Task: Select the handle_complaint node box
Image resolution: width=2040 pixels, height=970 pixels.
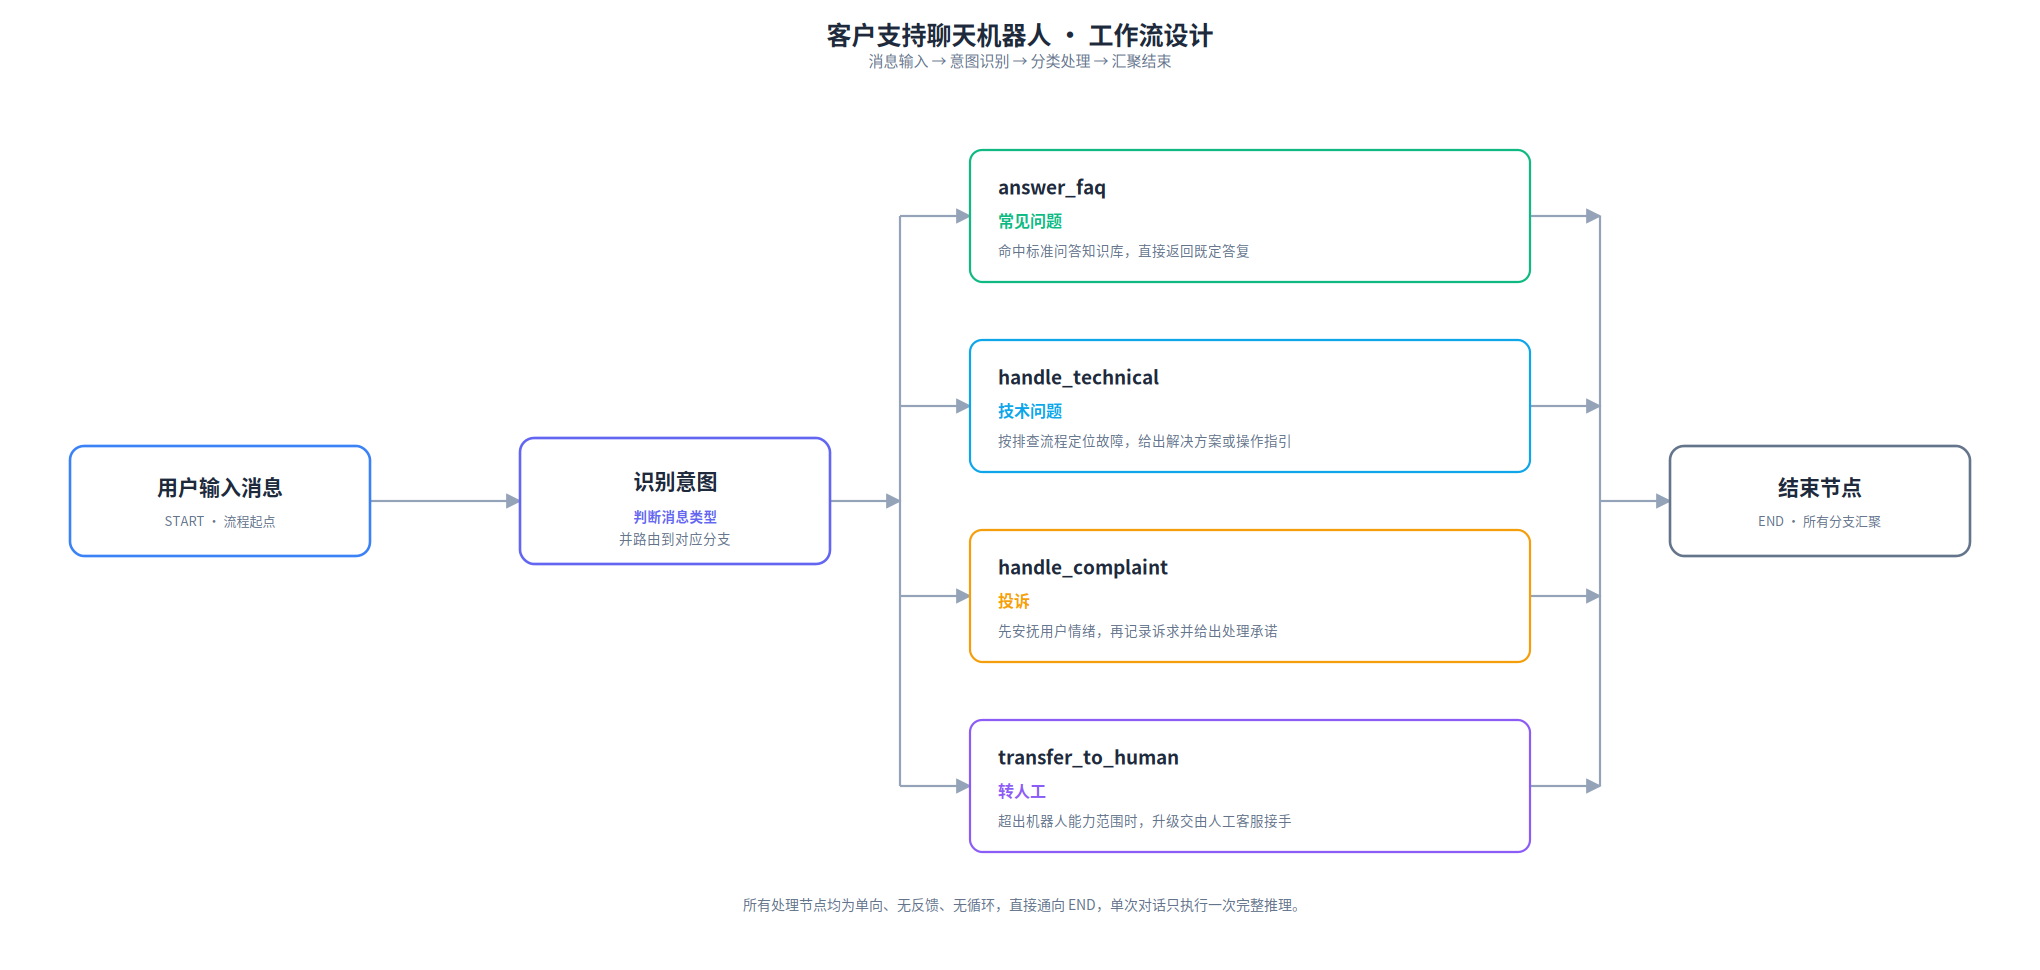Action: tap(1250, 596)
